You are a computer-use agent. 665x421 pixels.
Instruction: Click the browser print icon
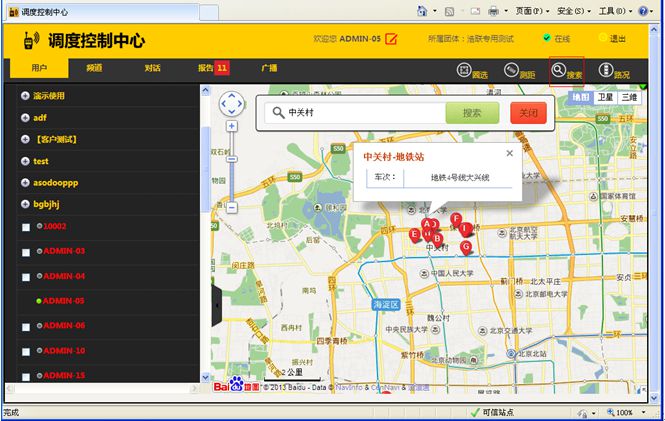click(493, 11)
